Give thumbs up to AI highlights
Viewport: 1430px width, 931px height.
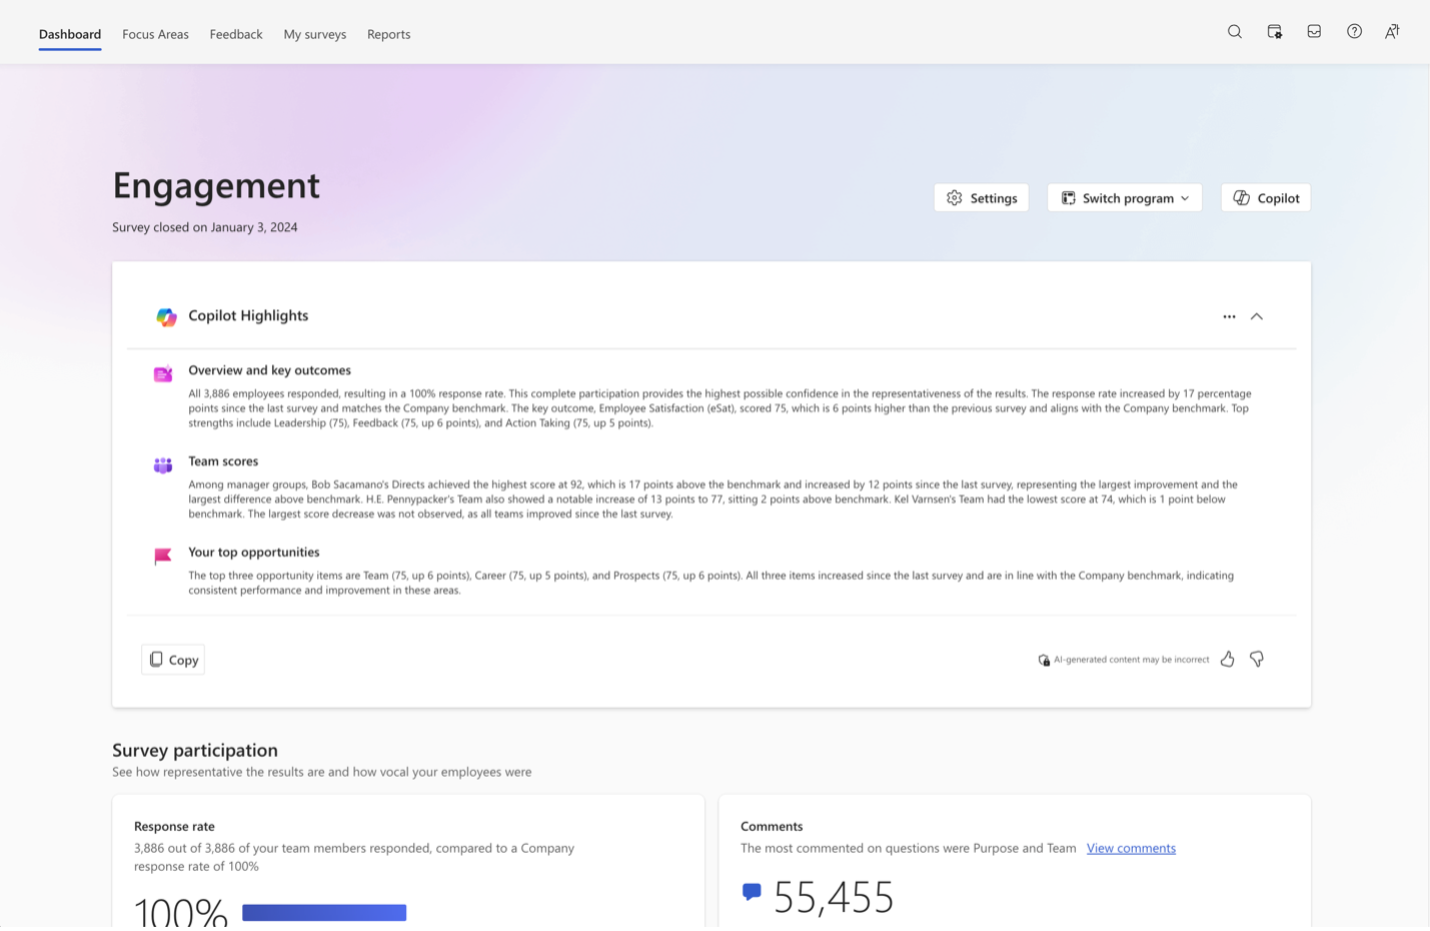point(1227,659)
